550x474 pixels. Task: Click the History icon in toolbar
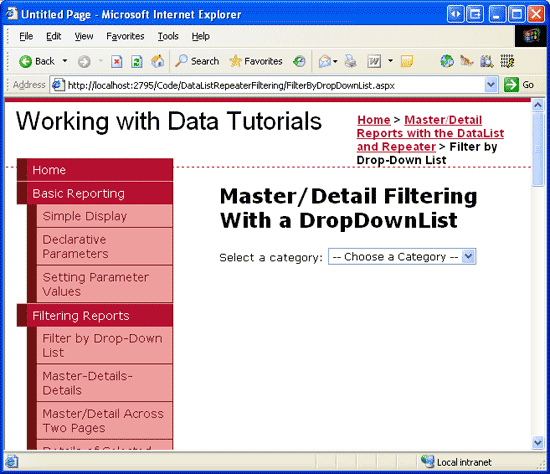coord(299,62)
